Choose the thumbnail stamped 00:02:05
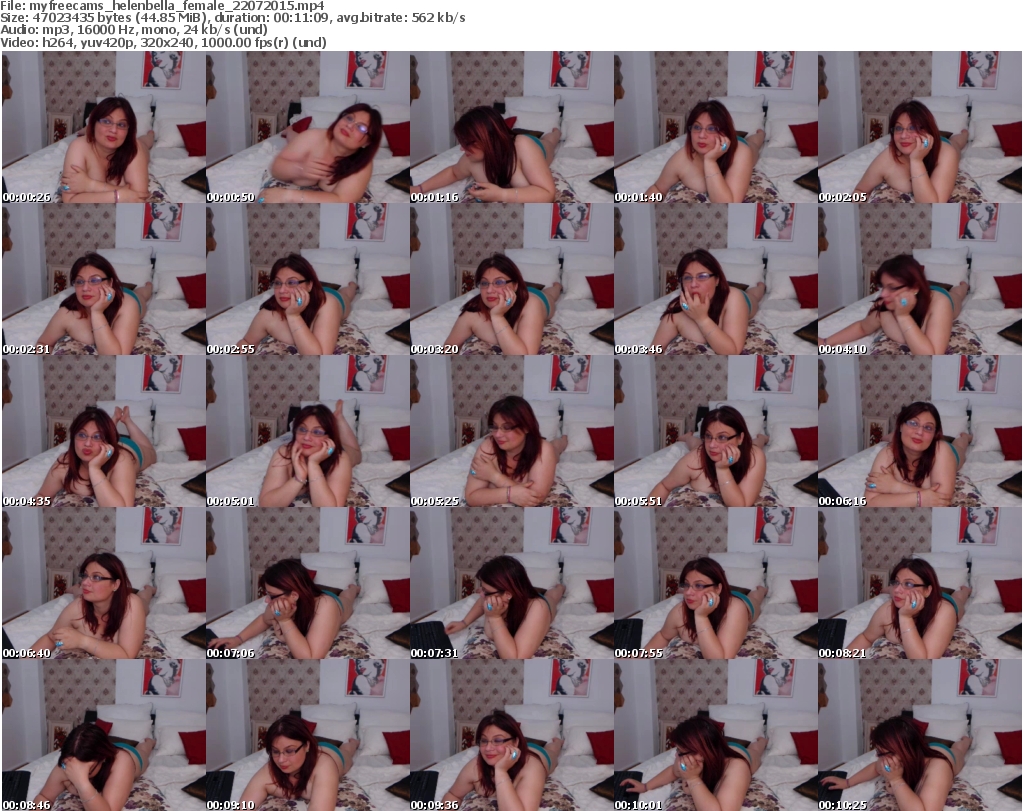Image resolution: width=1024 pixels, height=811 pixels. pyautogui.click(x=920, y=127)
